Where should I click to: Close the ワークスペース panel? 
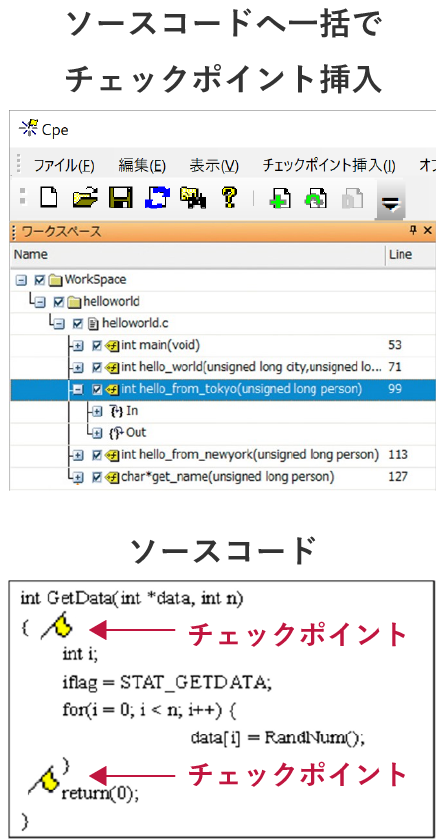tap(427, 231)
